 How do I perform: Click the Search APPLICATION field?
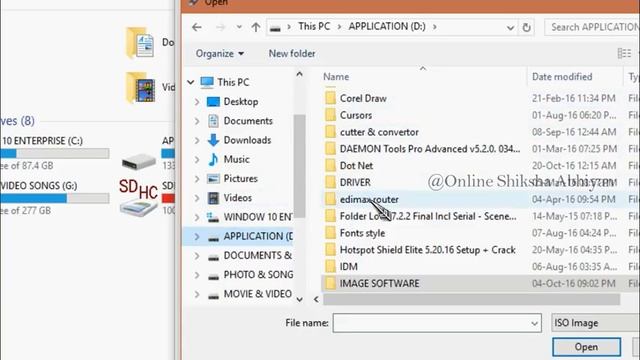click(x=592, y=27)
